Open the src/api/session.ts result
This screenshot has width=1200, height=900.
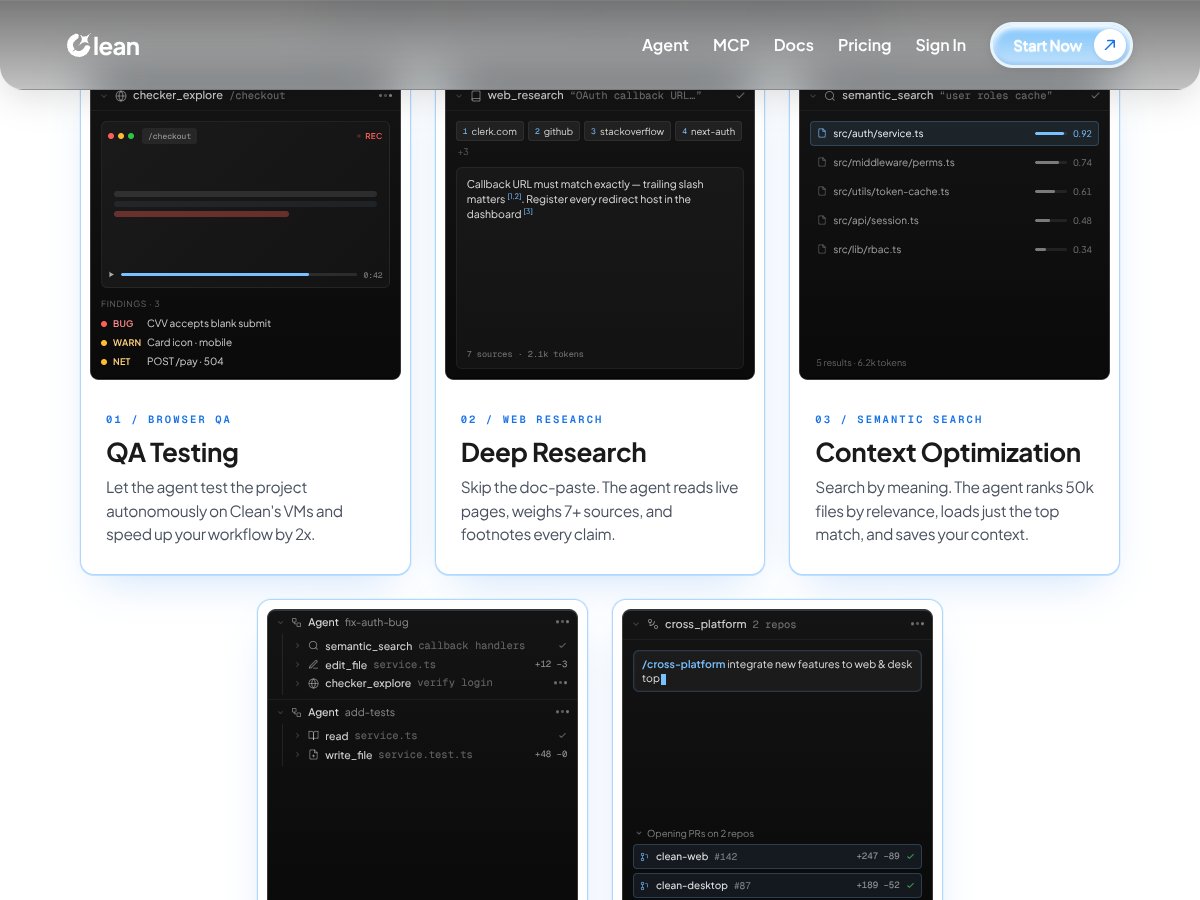954,220
